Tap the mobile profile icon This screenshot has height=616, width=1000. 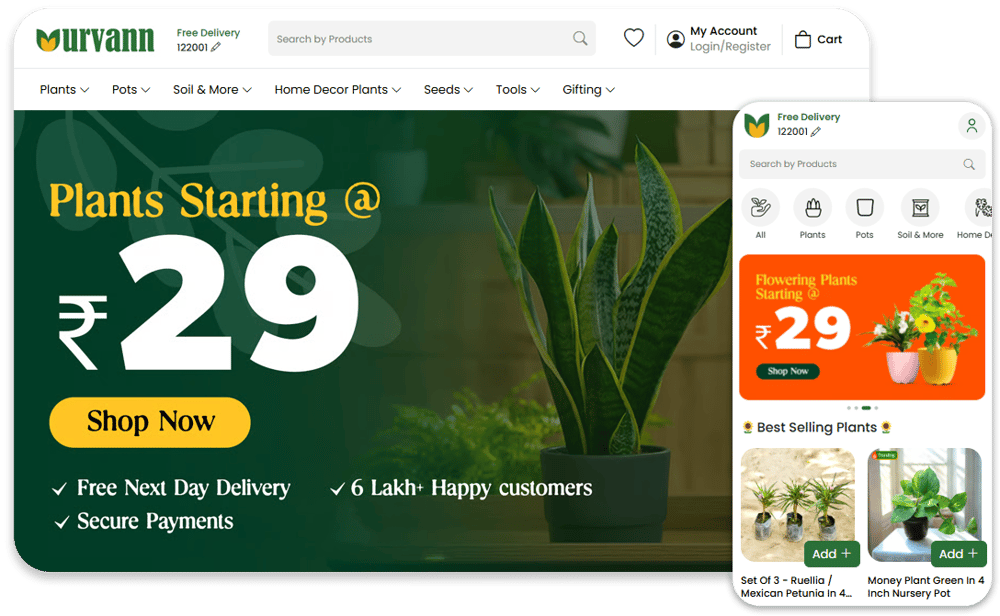pyautogui.click(x=971, y=125)
